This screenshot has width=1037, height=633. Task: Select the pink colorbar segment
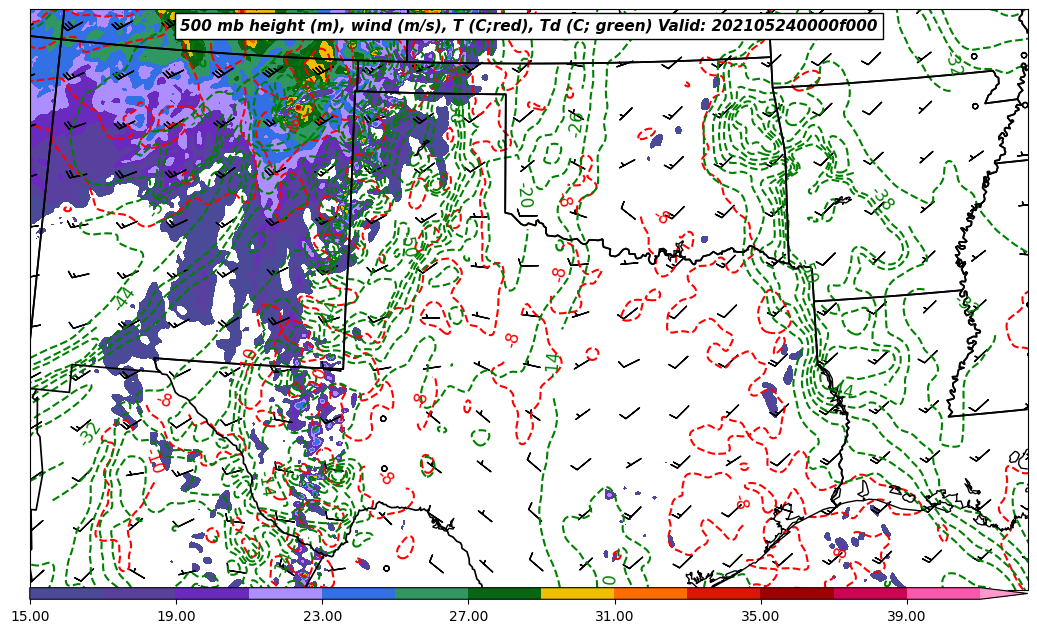point(942,593)
